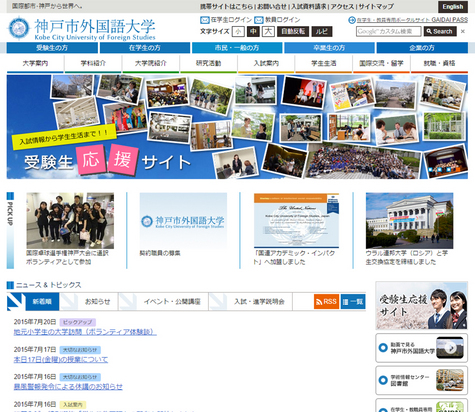Click the university crest logo icon
This screenshot has height=412, width=475.
19,28
